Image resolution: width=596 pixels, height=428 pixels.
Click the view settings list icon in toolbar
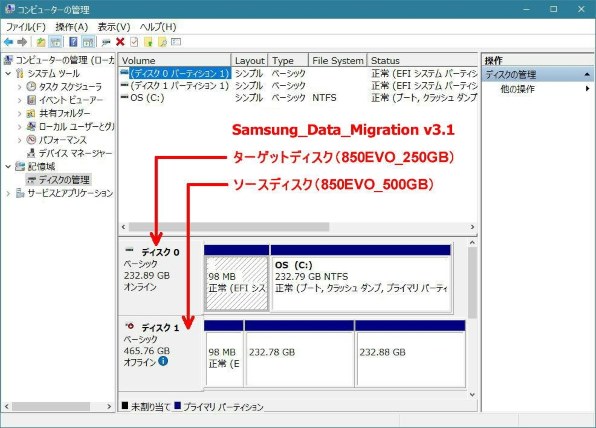point(176,41)
